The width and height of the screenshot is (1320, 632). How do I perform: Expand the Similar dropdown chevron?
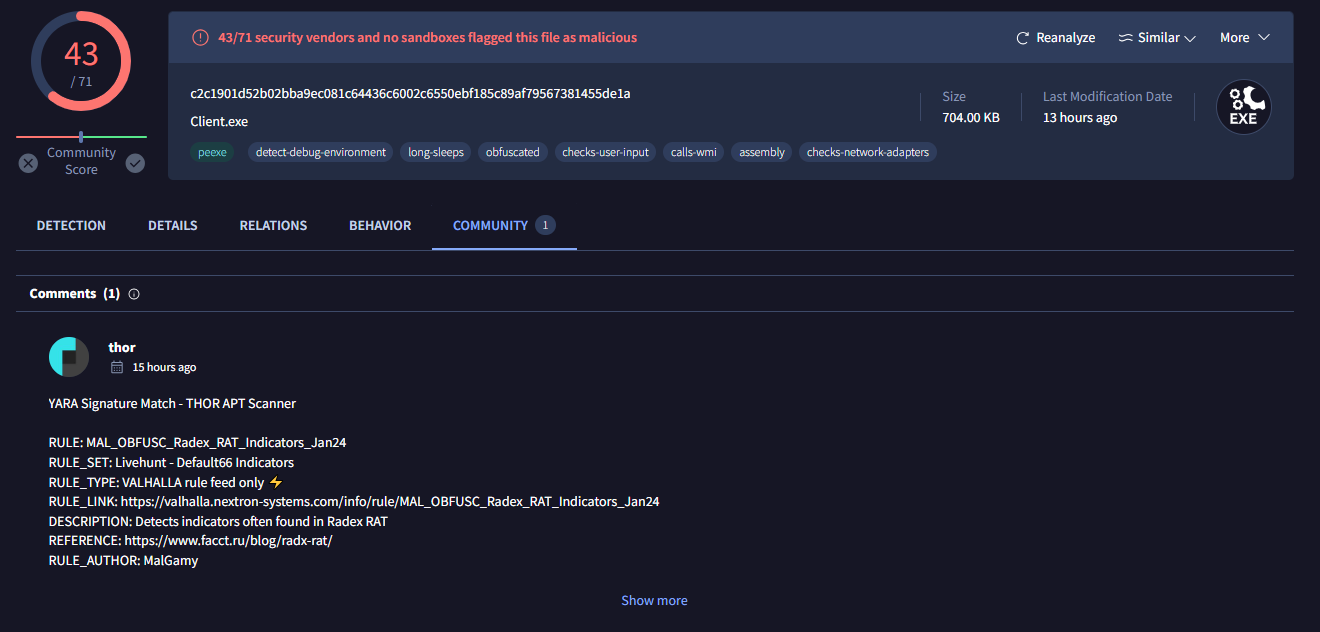point(1190,38)
